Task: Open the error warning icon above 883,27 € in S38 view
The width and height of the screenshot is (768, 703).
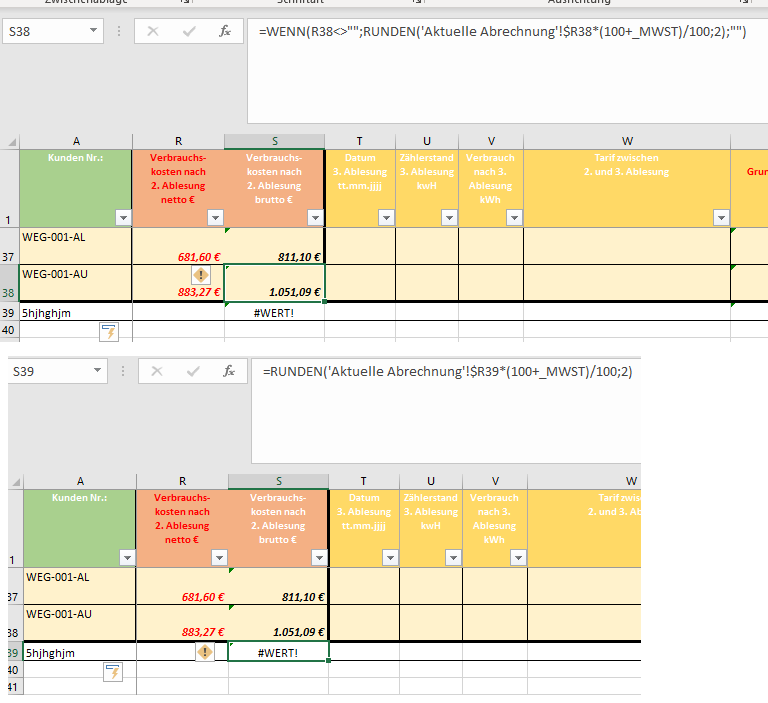Action: [200, 275]
